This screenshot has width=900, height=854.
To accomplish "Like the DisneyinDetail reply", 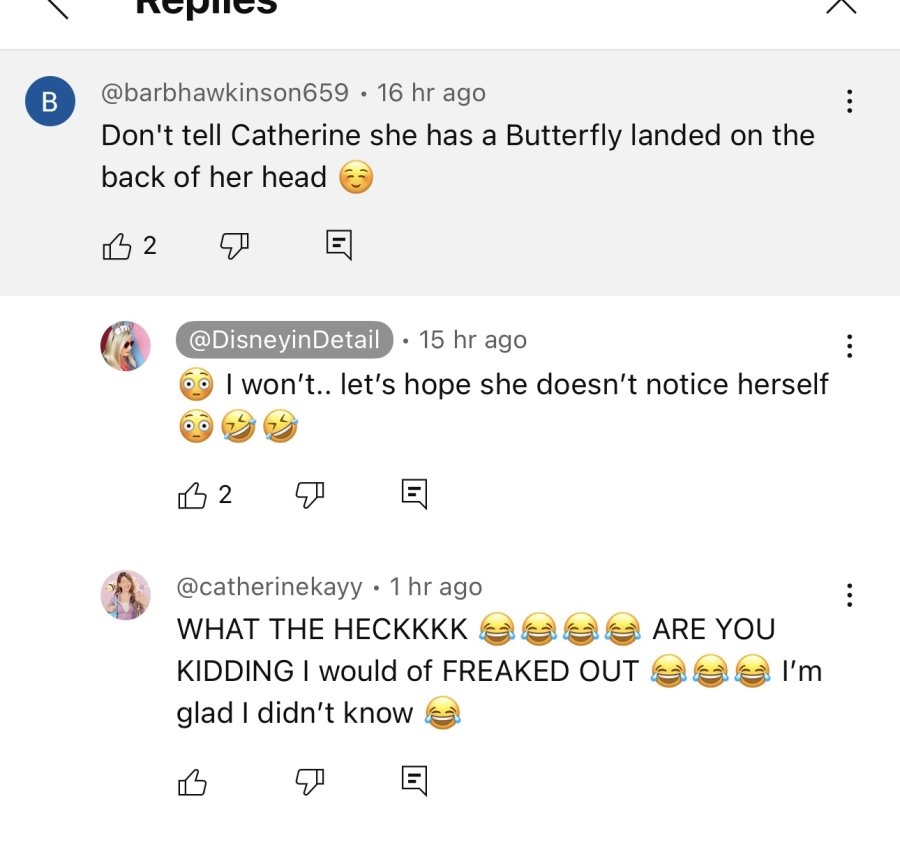I will click(x=192, y=495).
